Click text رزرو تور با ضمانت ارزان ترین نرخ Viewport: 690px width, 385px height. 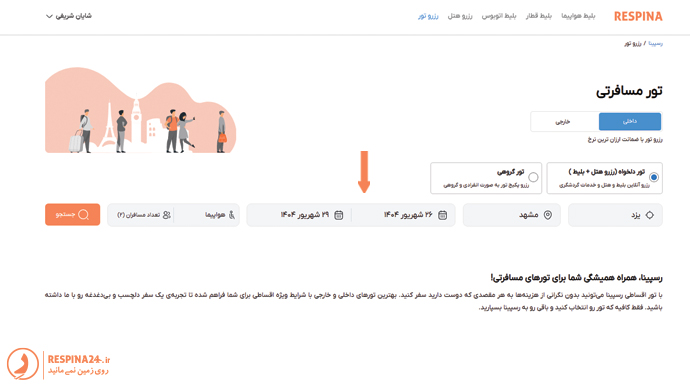pyautogui.click(x=625, y=139)
